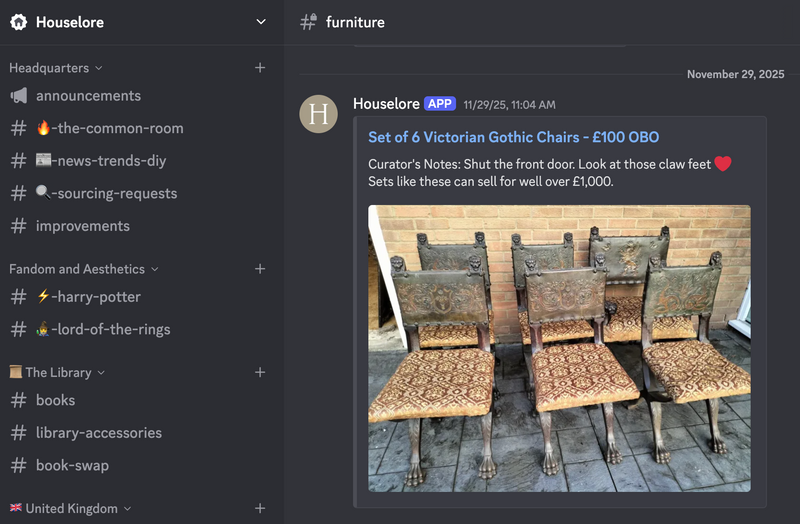Select the harry-potter channel
Image resolution: width=800 pixels, height=524 pixels.
[x=88, y=297]
